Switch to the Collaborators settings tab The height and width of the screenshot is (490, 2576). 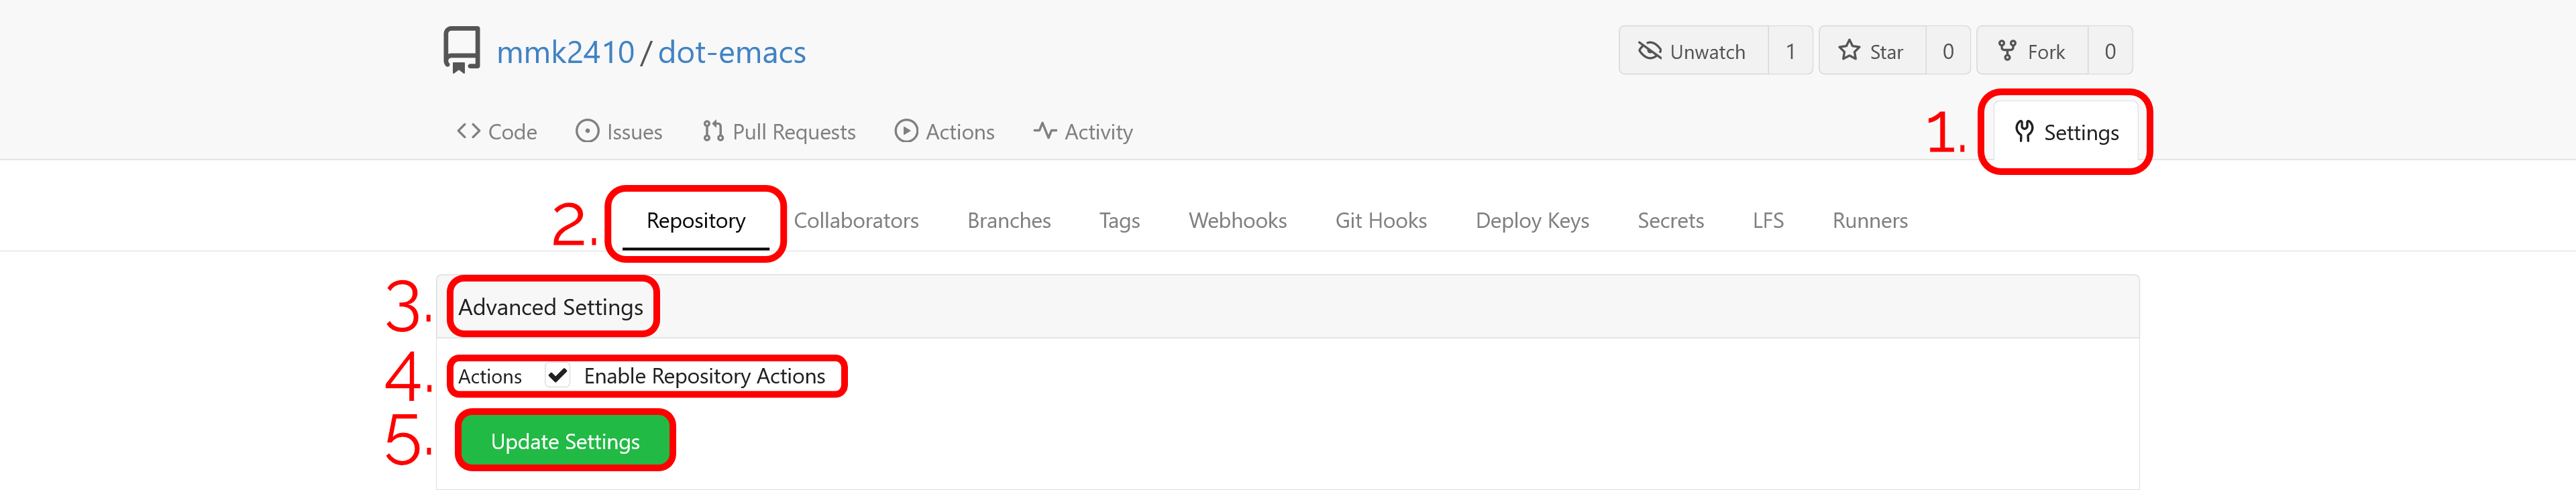point(856,221)
